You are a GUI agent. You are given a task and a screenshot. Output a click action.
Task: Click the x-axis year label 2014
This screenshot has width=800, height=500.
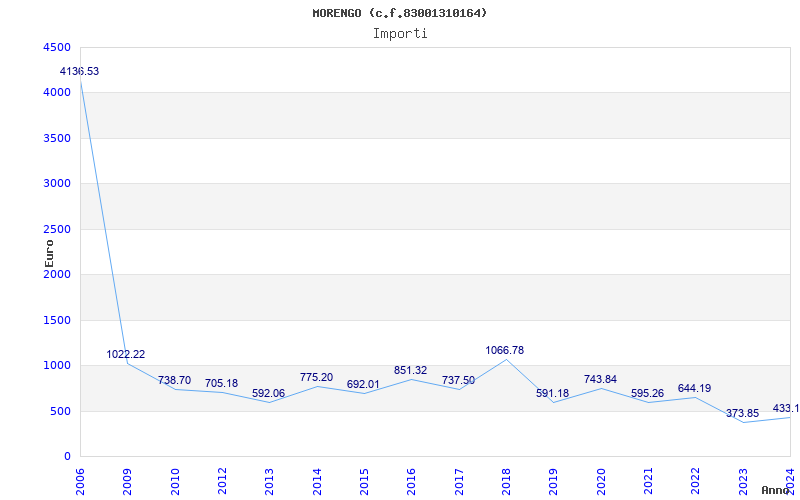coord(317,481)
